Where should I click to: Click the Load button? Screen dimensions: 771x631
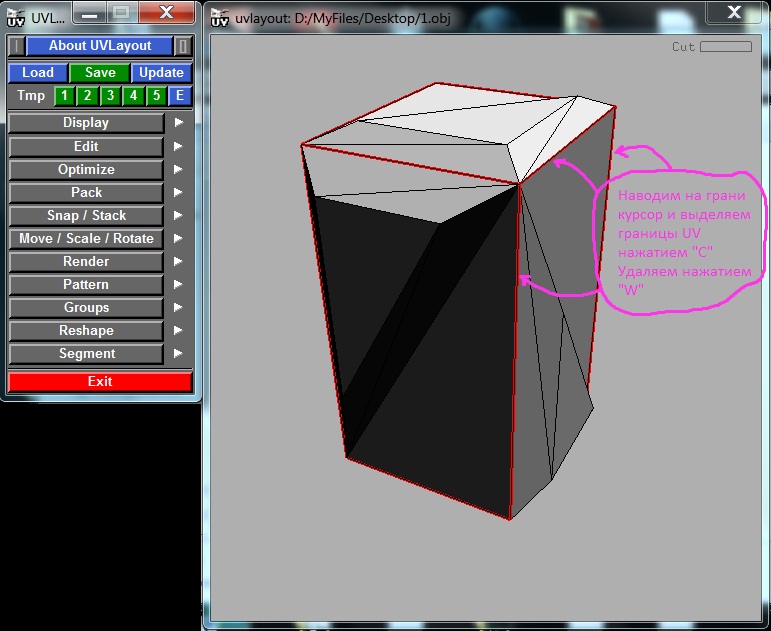(x=38, y=73)
